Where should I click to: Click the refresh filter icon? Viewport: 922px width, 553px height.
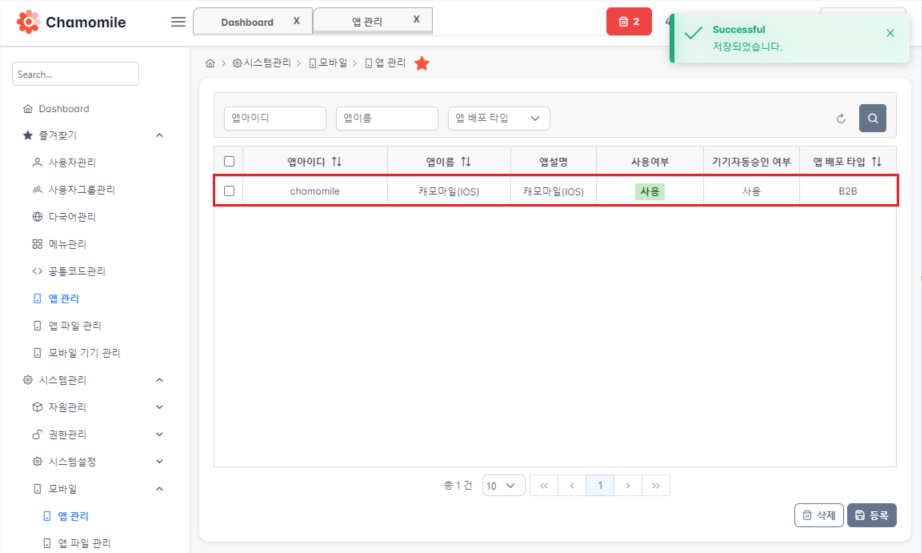[x=841, y=119]
